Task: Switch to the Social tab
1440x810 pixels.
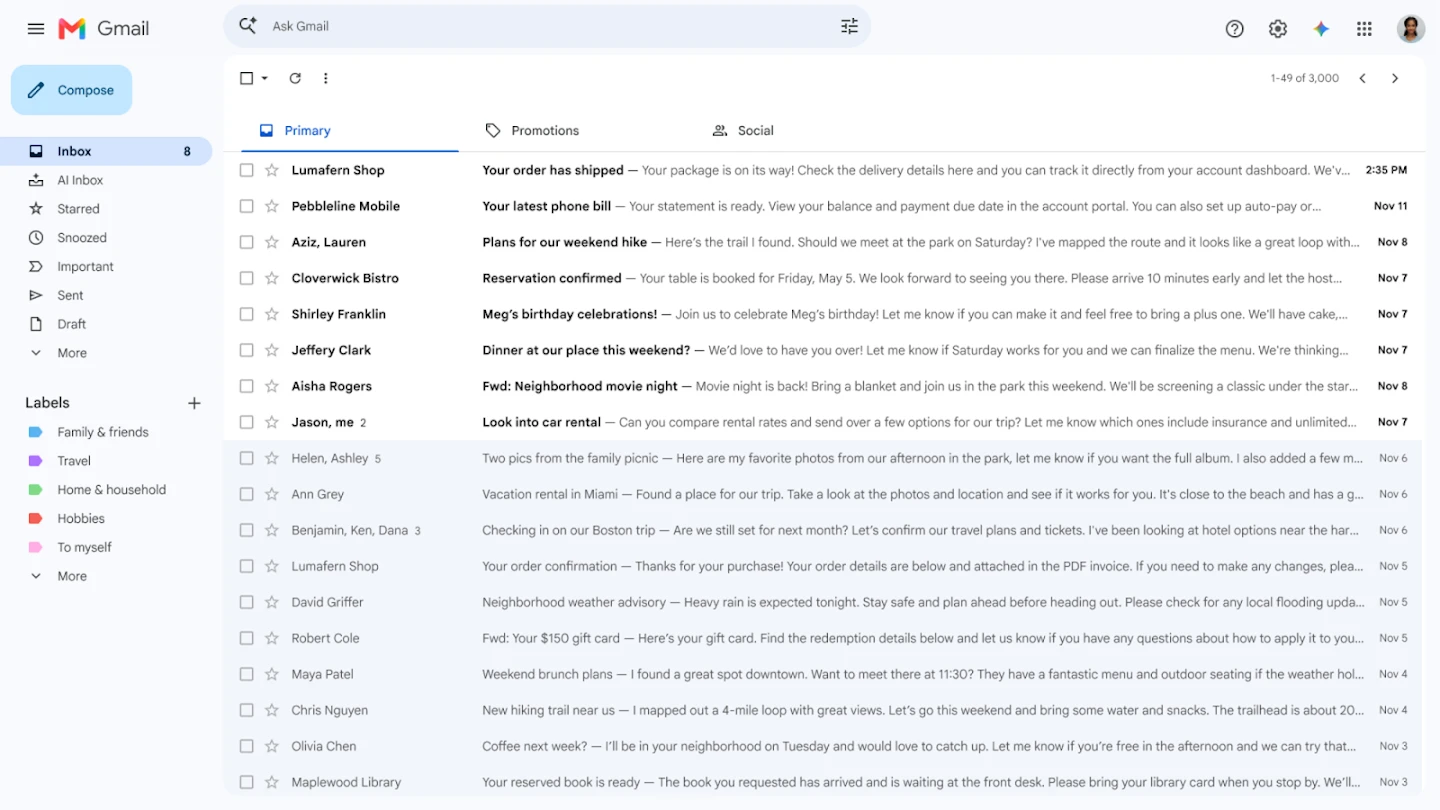Action: [743, 130]
